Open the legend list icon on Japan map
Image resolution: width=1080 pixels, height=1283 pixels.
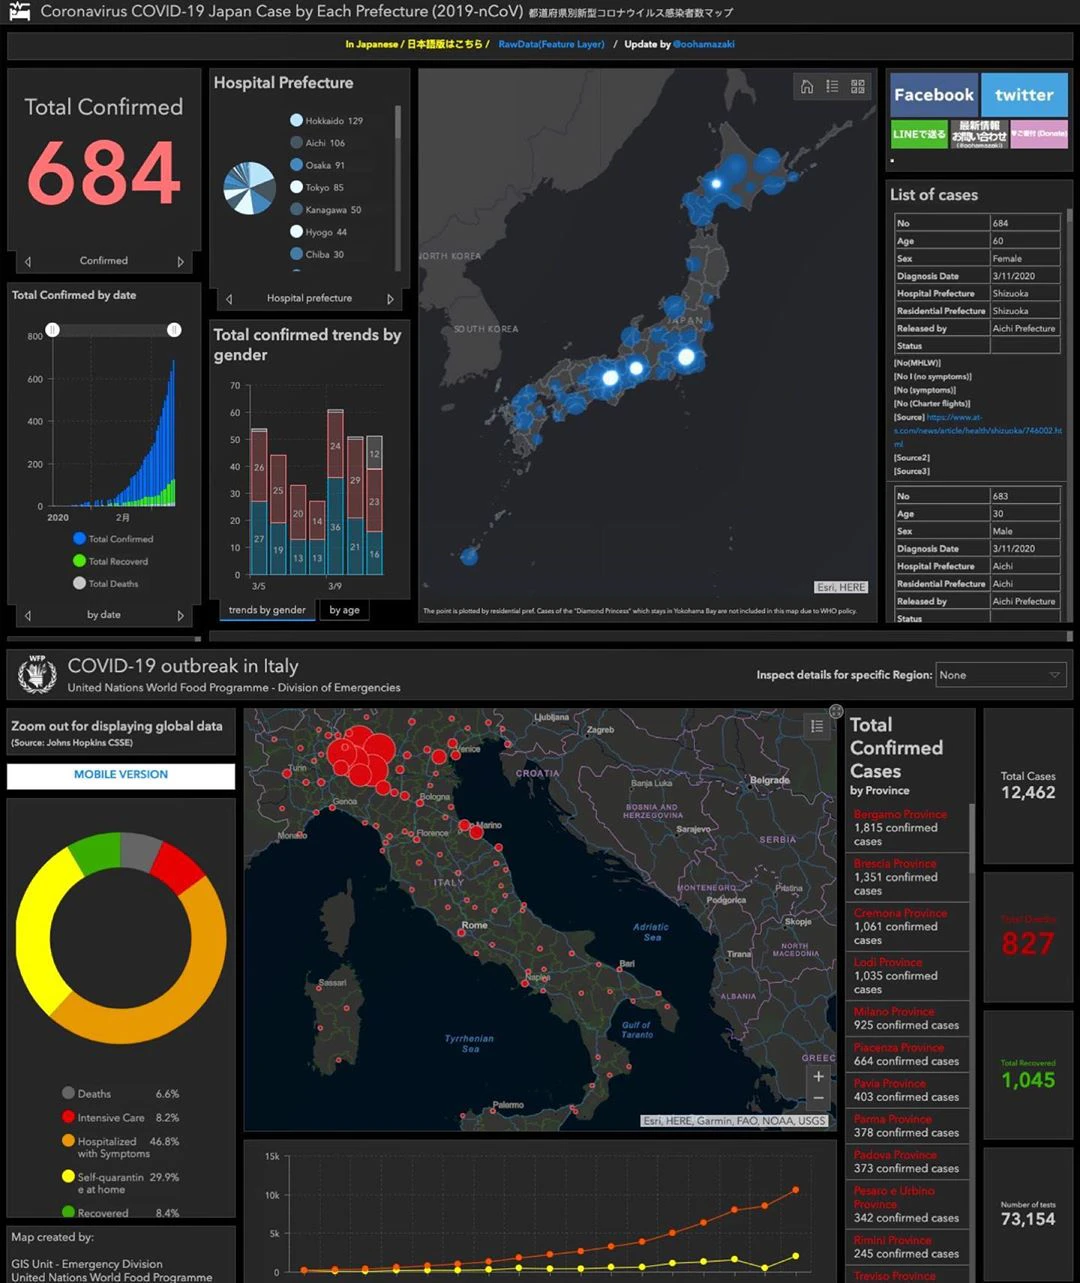tap(832, 87)
